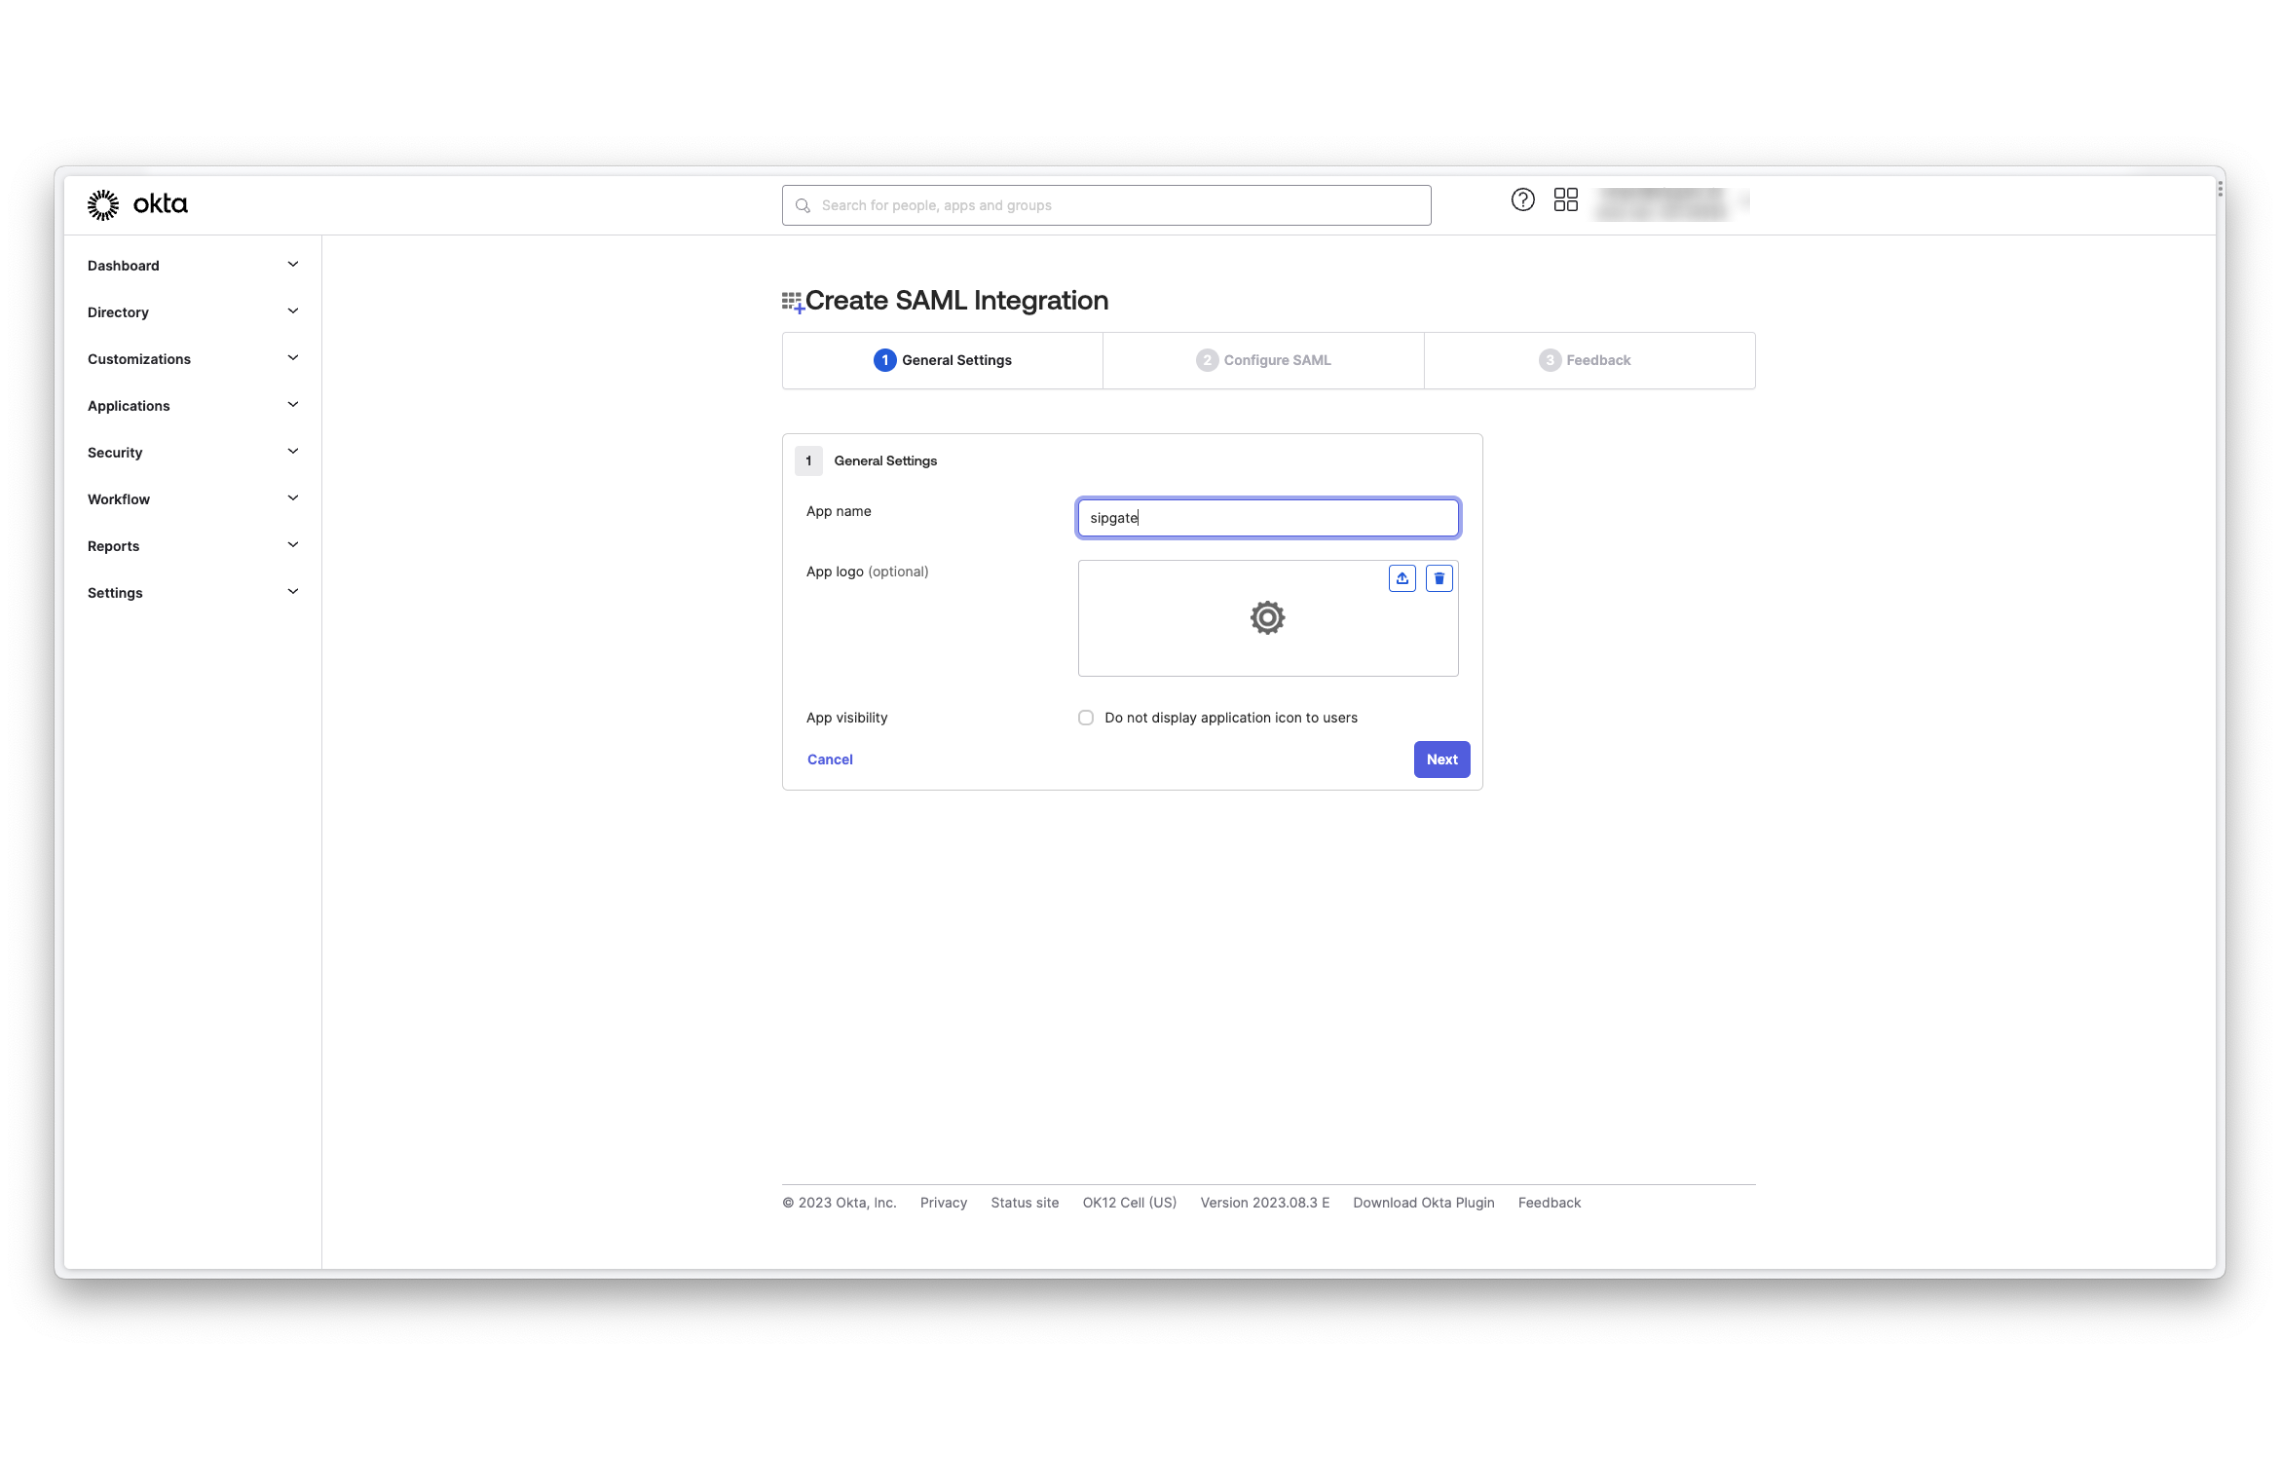Cancel the SAML integration setup
Image resolution: width=2280 pixels, height=1480 pixels.
point(829,760)
